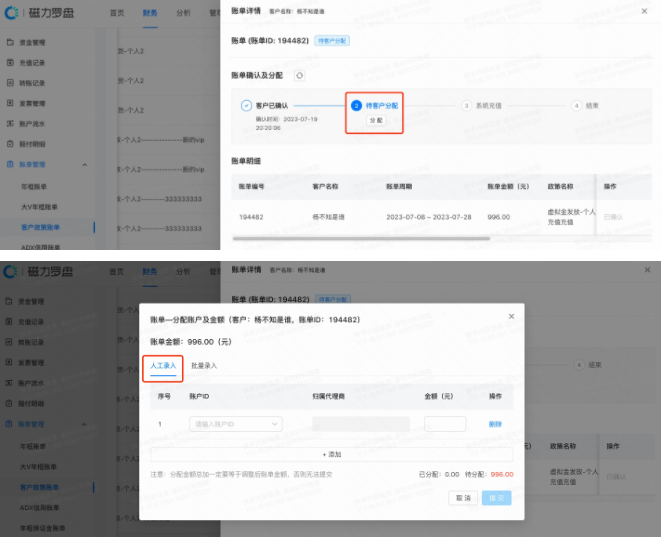Switch to the 人工录入 tab
The width and height of the screenshot is (663, 539).
(x=163, y=366)
